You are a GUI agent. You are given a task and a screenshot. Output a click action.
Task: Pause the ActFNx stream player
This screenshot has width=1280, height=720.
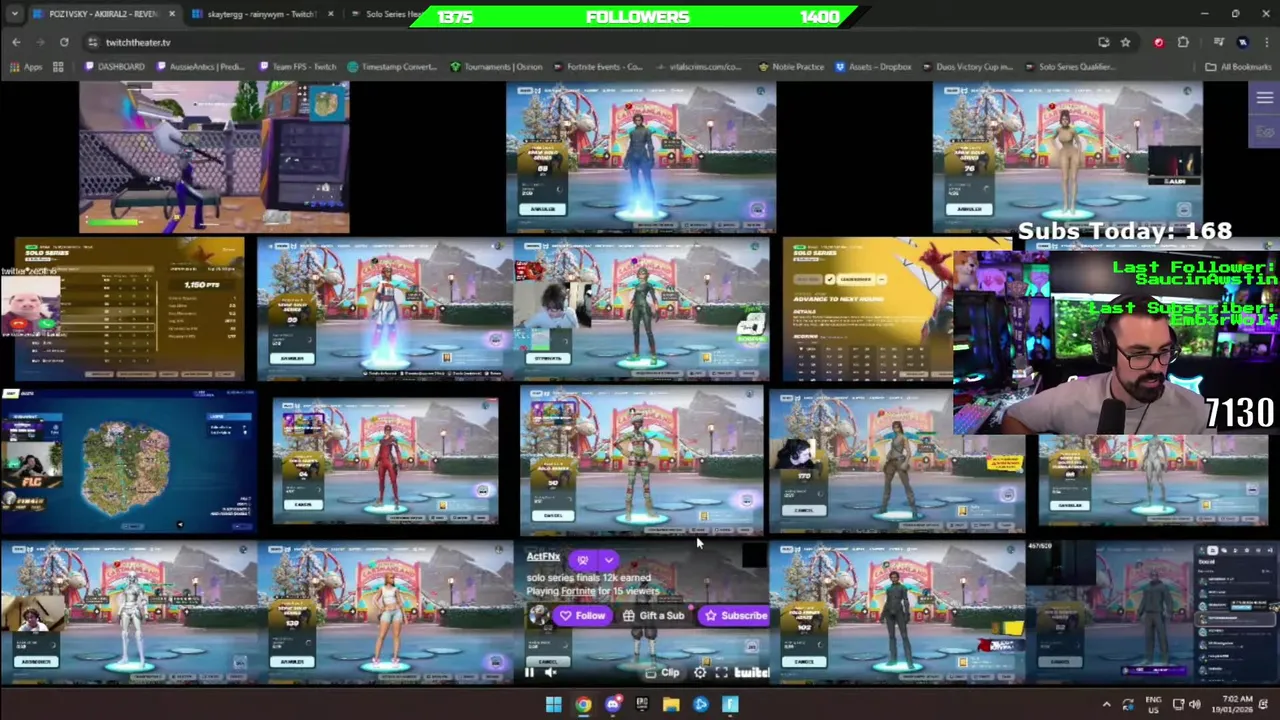click(x=529, y=673)
